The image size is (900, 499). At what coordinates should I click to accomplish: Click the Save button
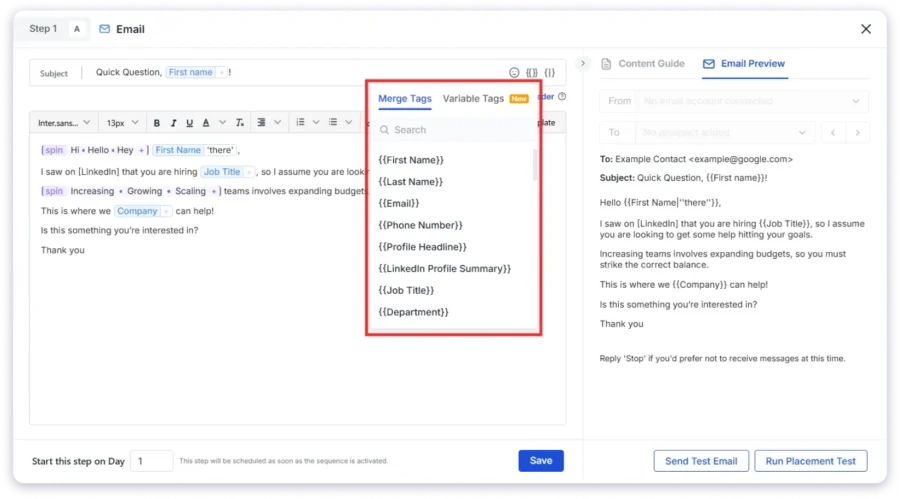click(x=541, y=461)
